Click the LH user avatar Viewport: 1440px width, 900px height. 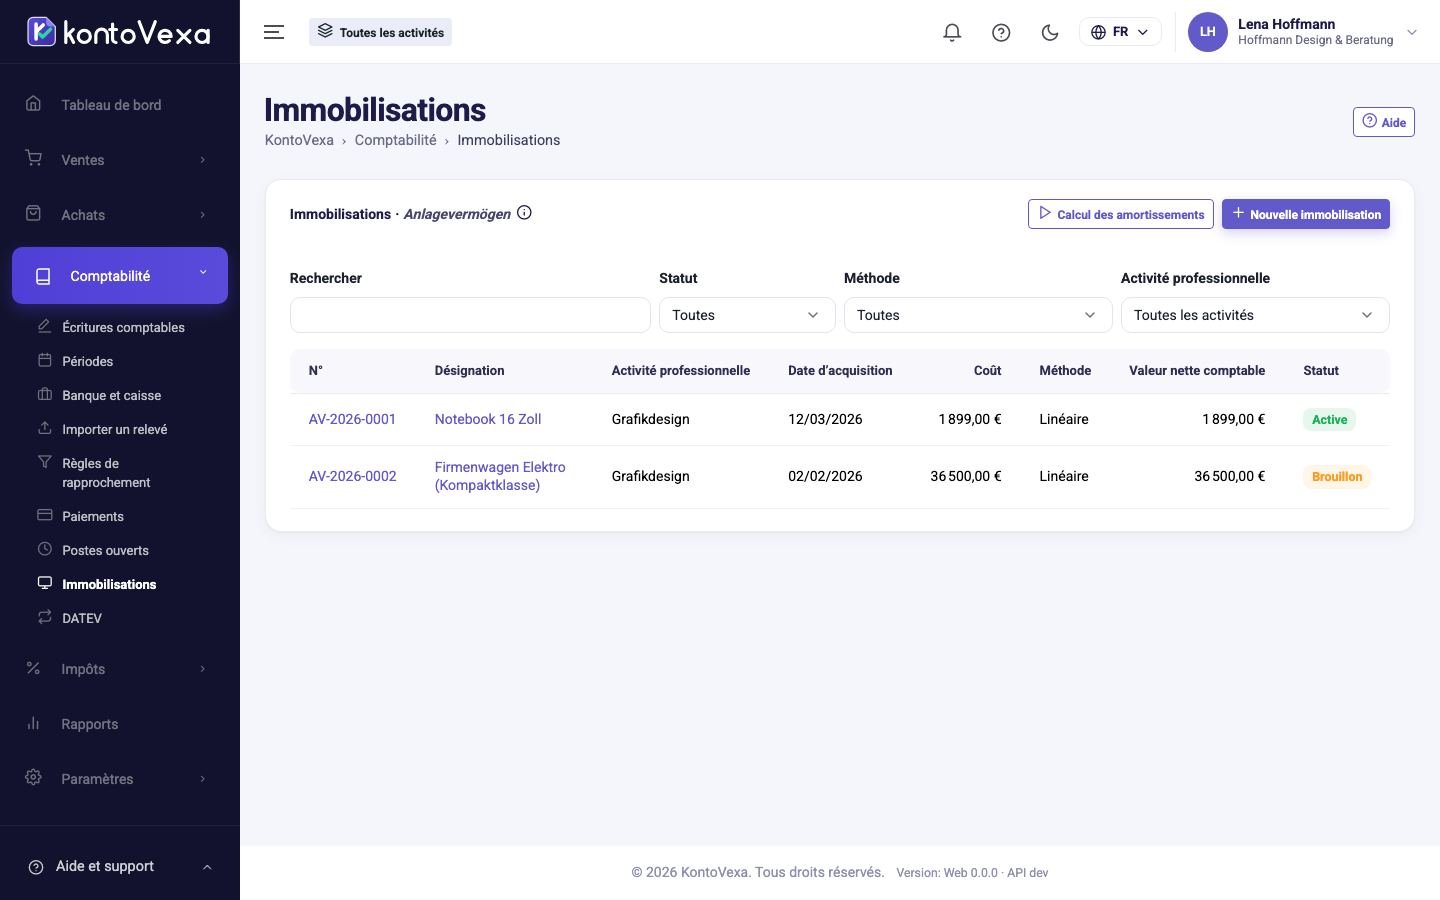[1208, 32]
